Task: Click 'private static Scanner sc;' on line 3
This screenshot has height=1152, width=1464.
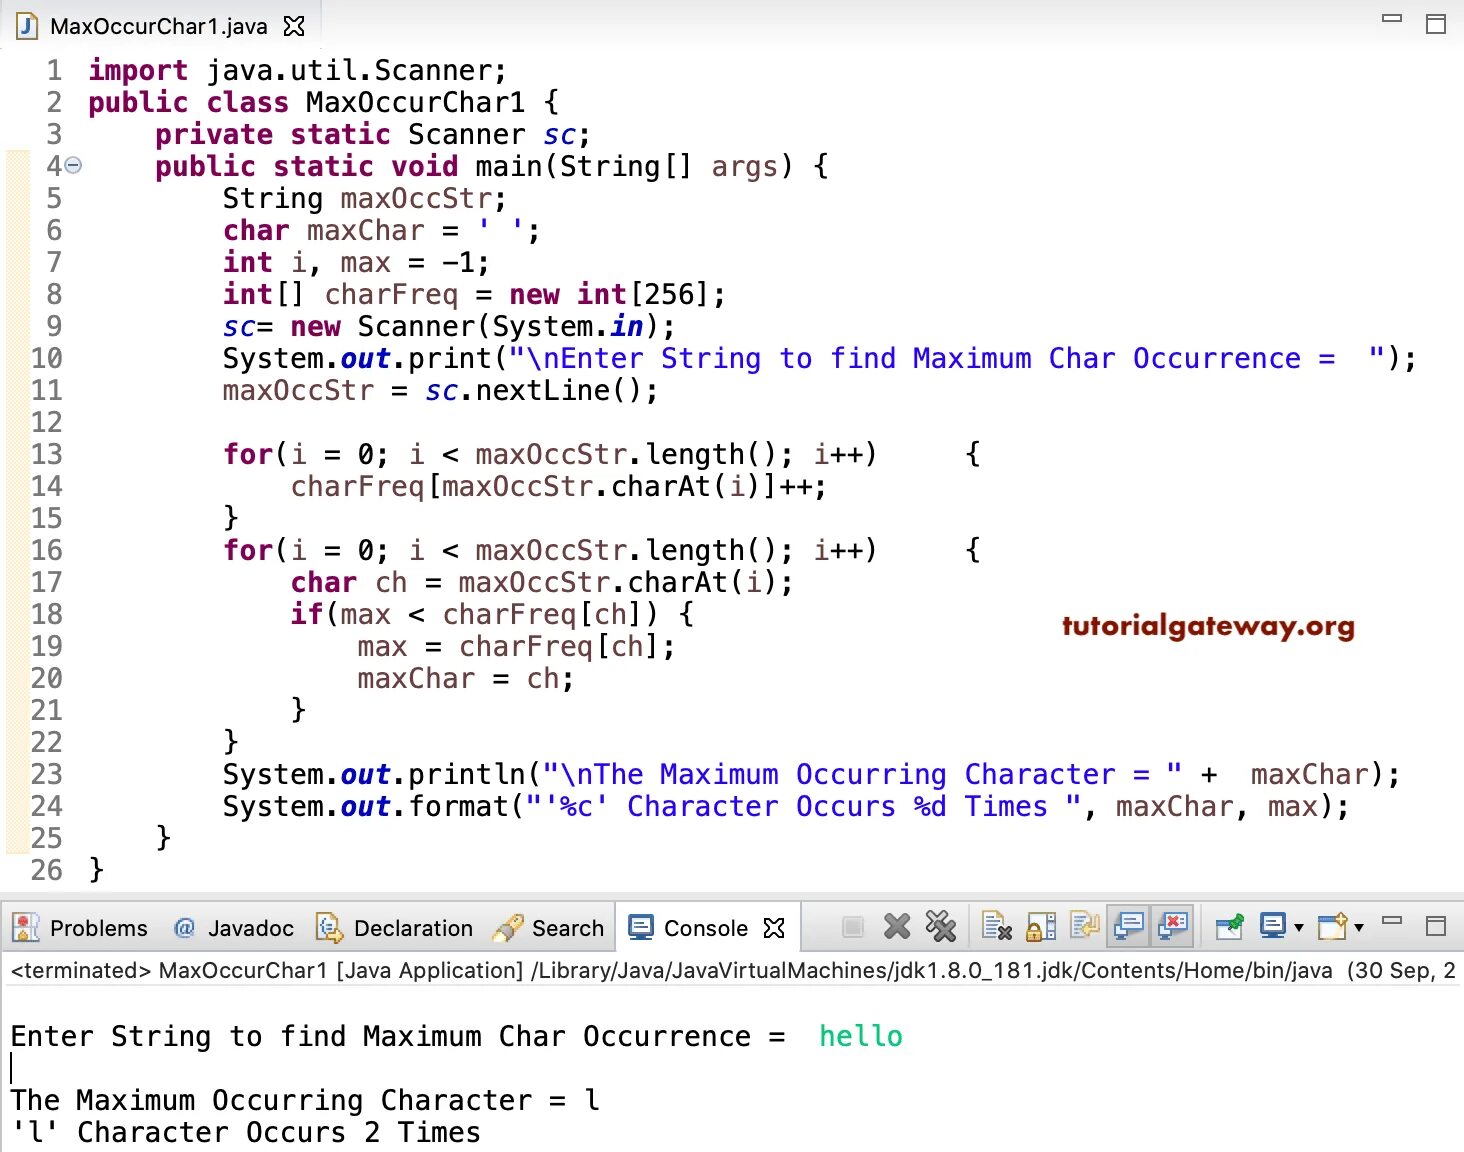Action: (372, 134)
